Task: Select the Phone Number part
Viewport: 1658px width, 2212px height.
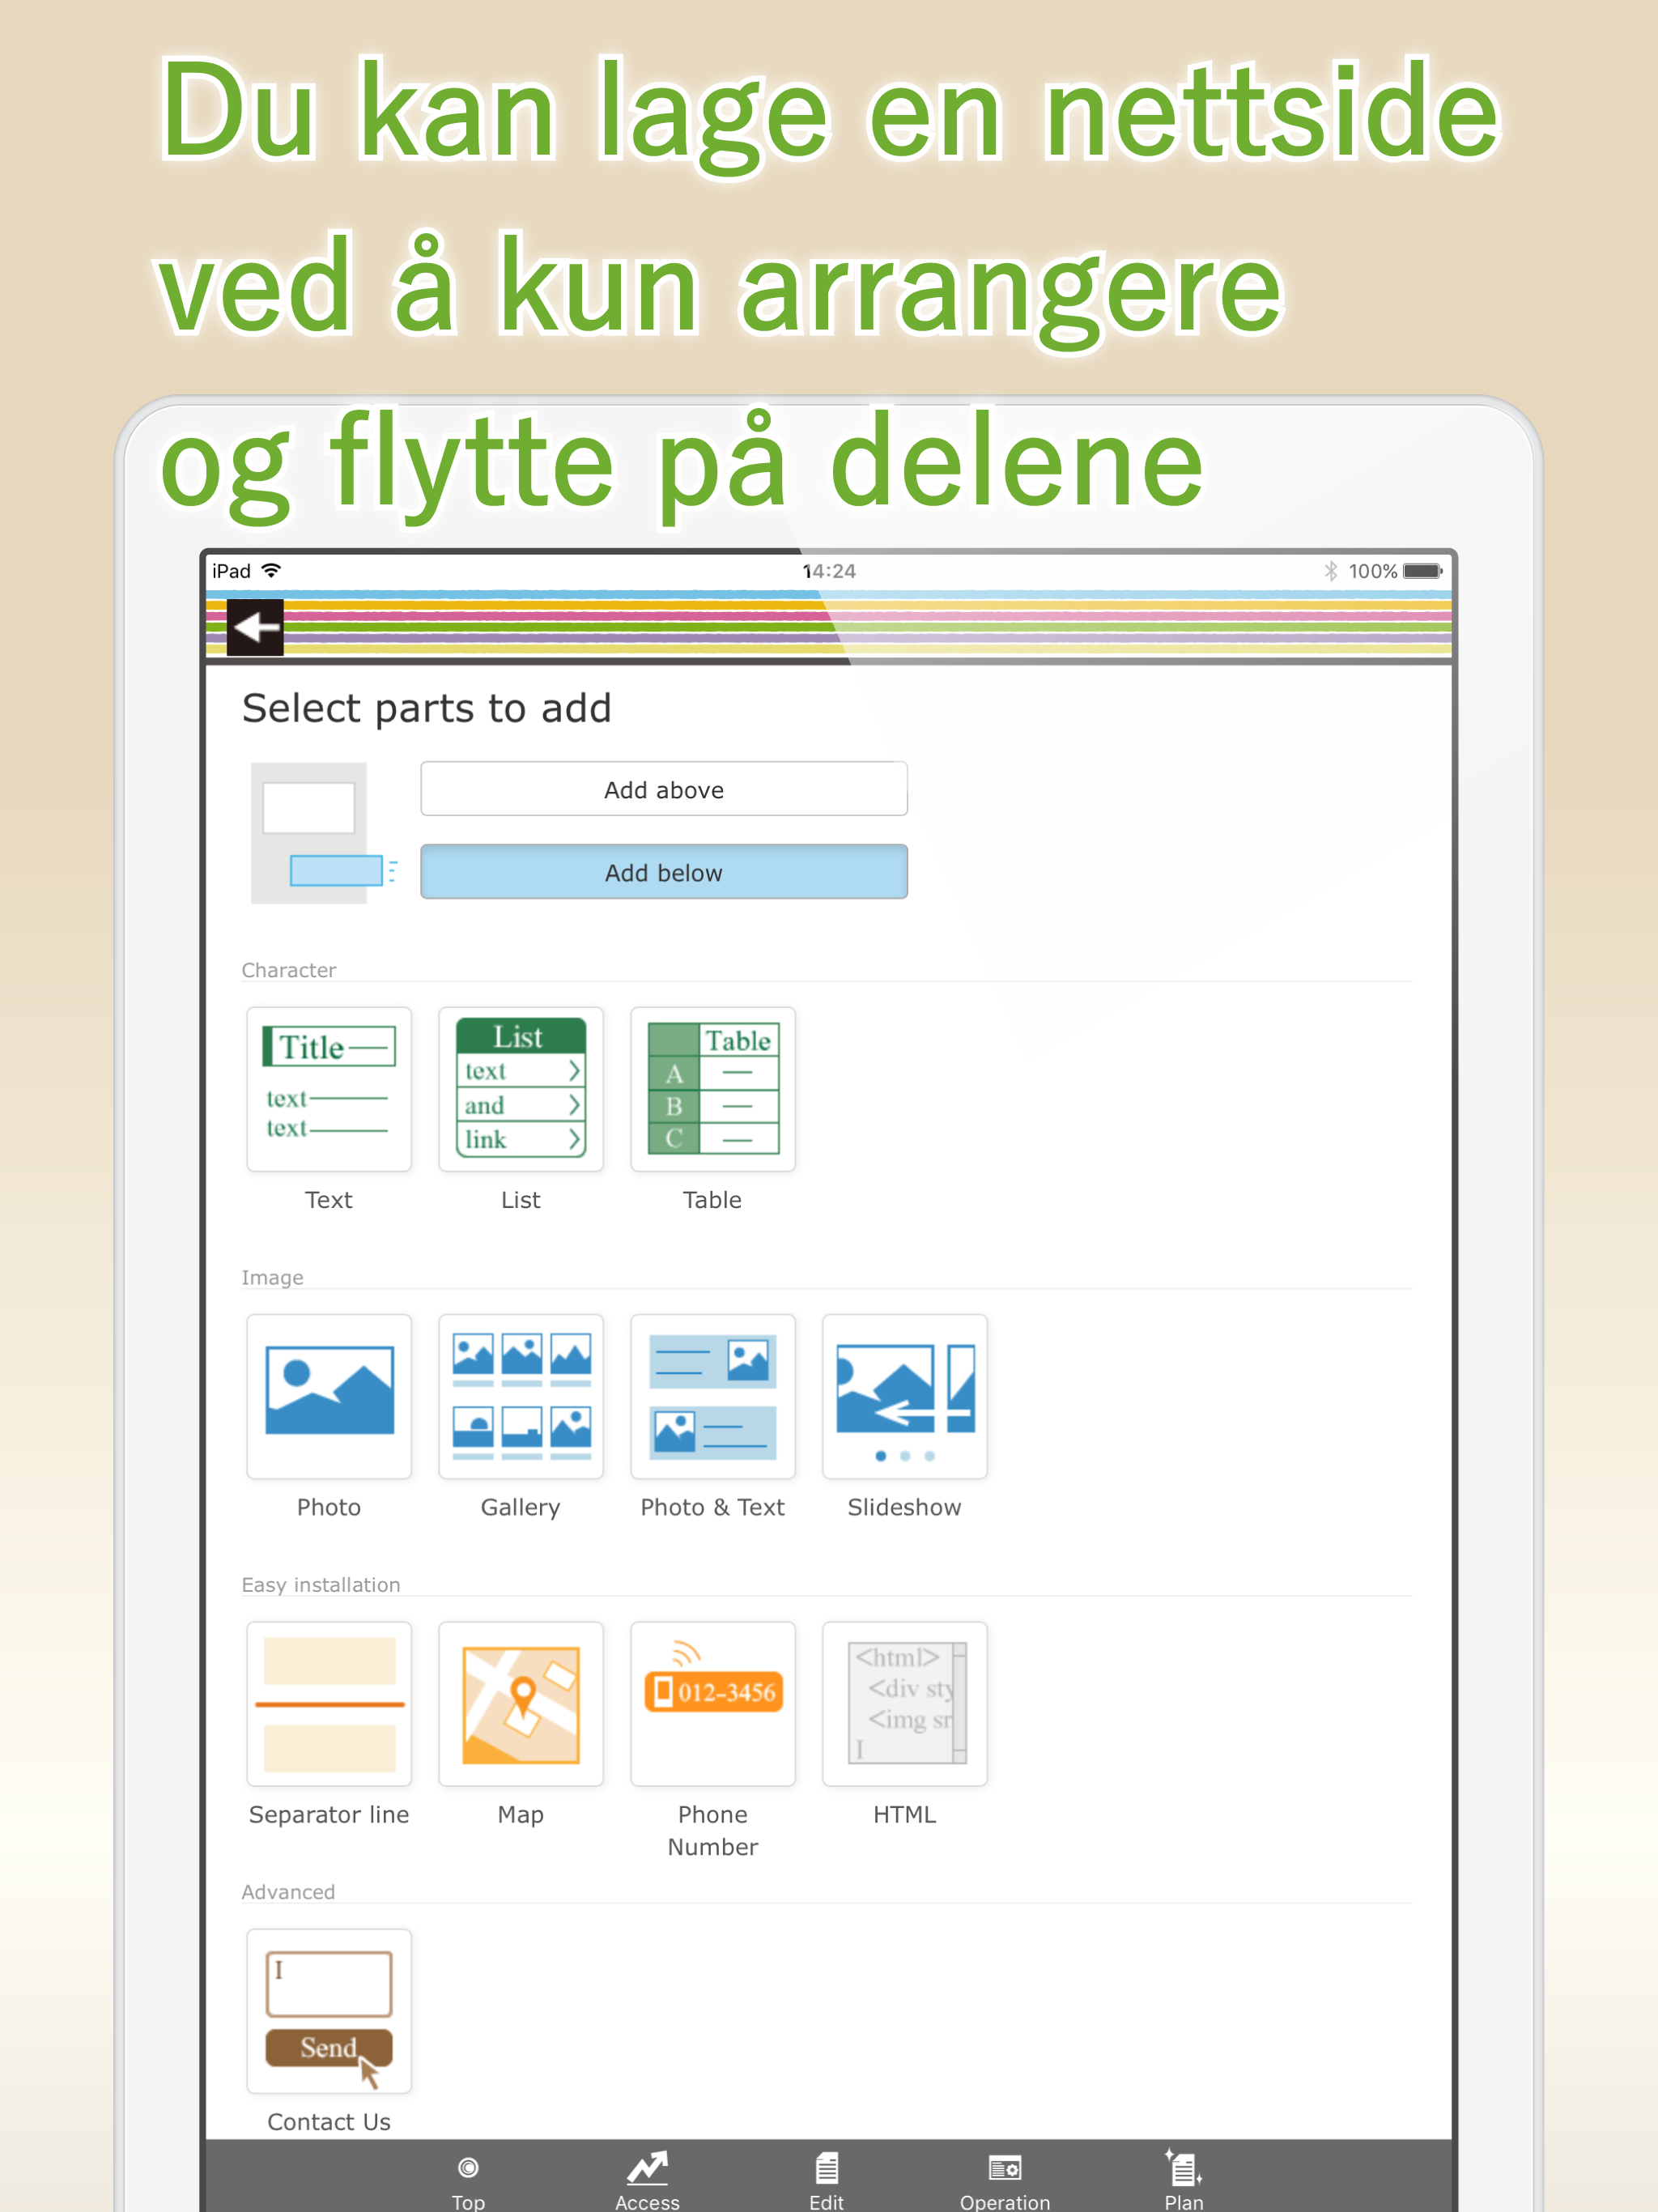Action: (712, 1703)
